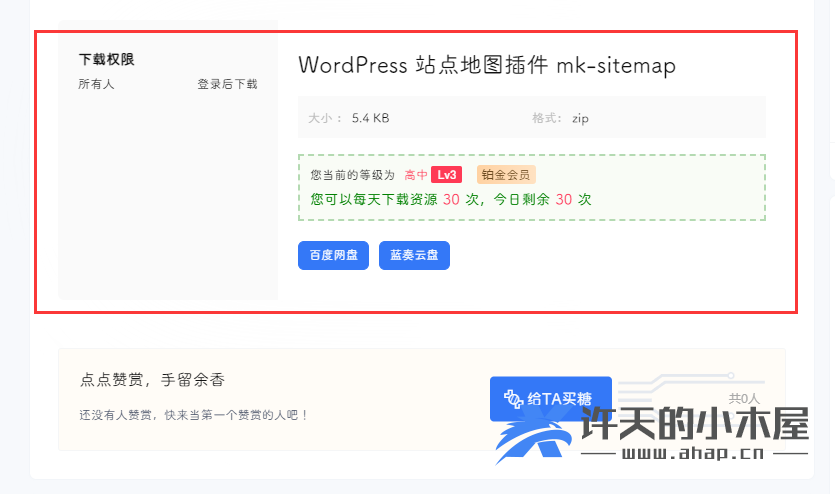
Task: Click the 所有人 label
Action: click(96, 84)
